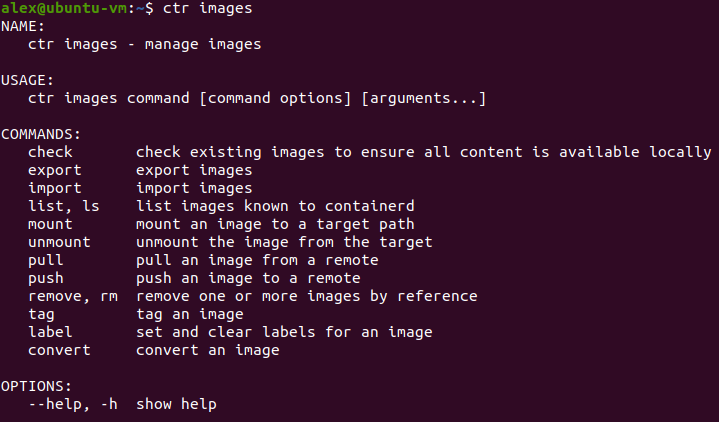Image resolution: width=719 pixels, height=422 pixels.
Task: Select the 'list, ls' command text
Action: (x=64, y=206)
